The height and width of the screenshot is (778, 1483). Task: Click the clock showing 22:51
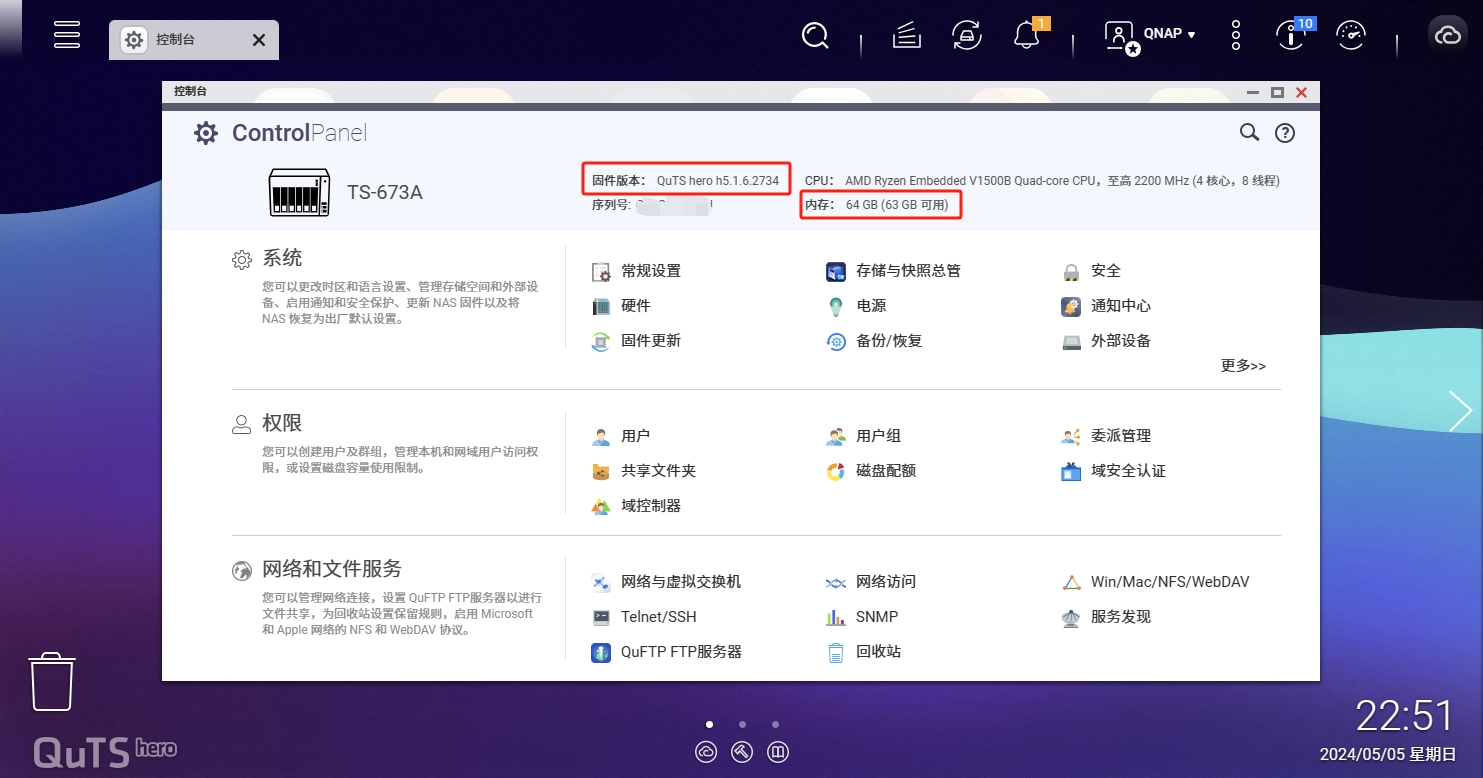1404,716
